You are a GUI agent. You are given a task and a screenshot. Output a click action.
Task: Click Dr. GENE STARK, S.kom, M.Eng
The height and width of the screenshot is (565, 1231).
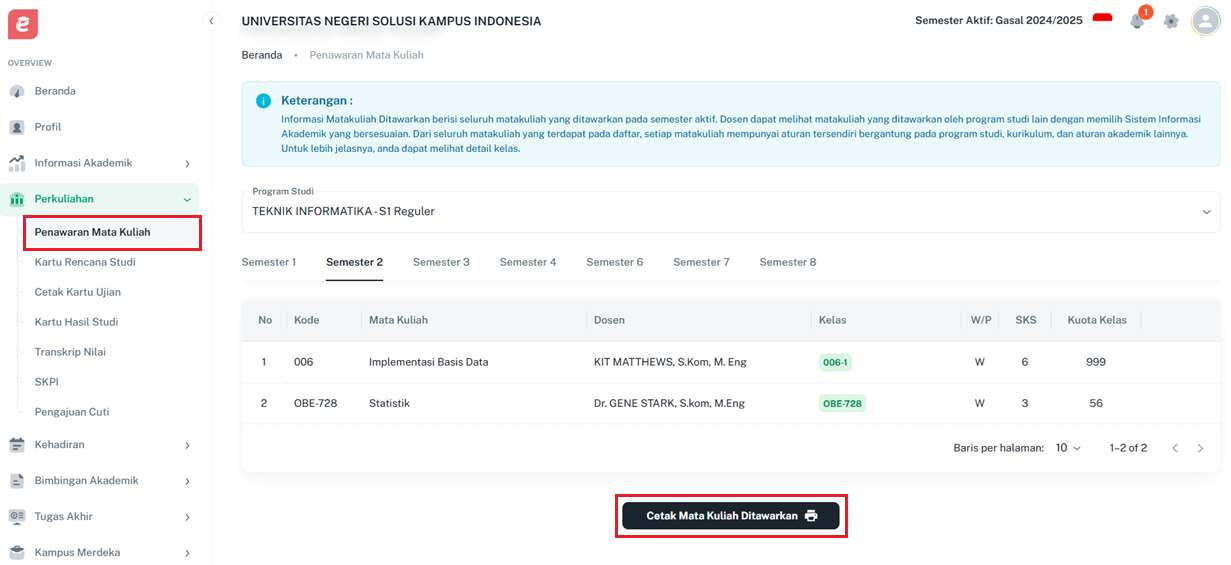(x=669, y=403)
